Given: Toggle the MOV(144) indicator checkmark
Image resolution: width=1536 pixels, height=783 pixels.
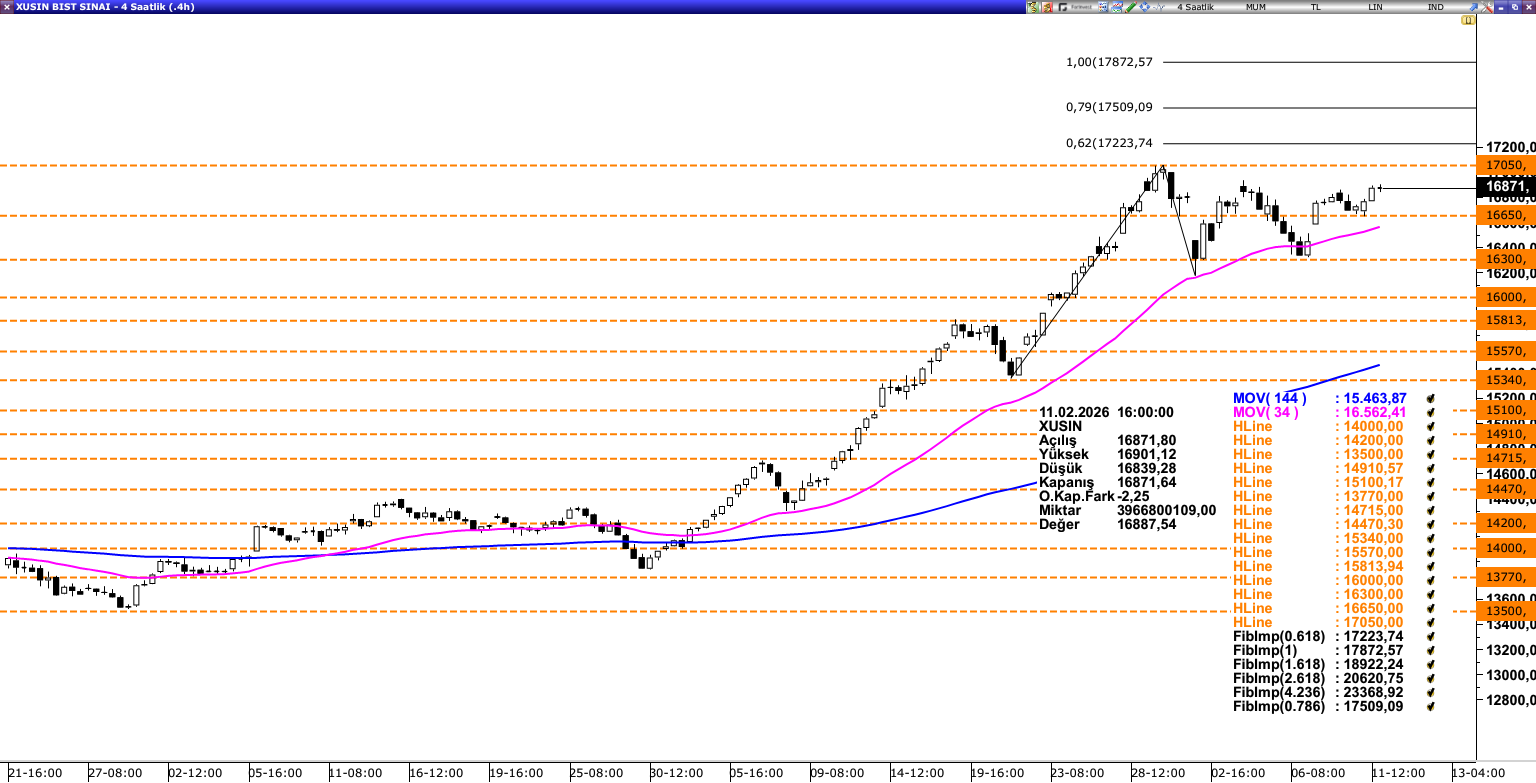Looking at the screenshot, I should [x=1431, y=399].
